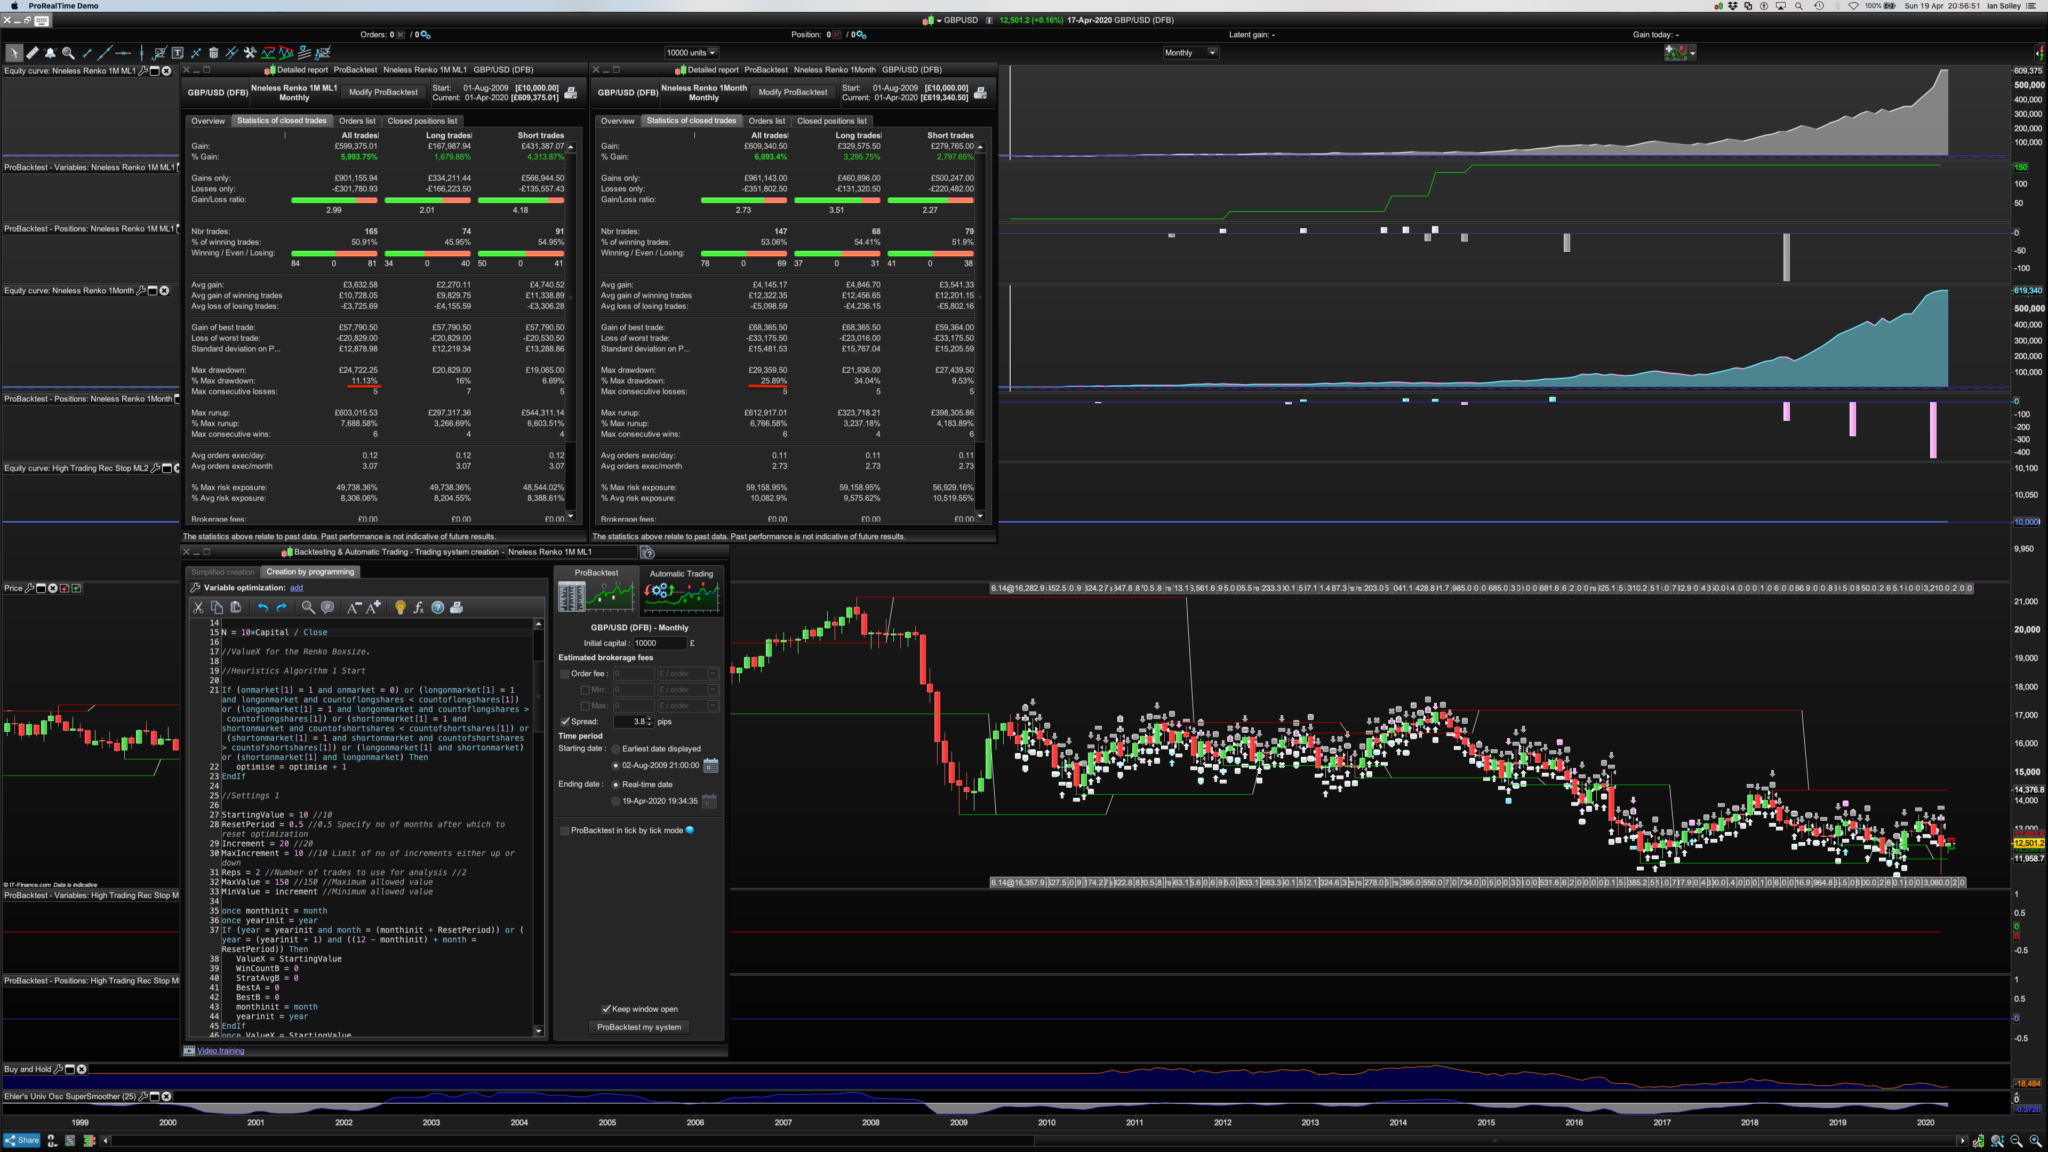The image size is (2048, 1152).
Task: Open the fx function library icon
Action: tap(418, 607)
